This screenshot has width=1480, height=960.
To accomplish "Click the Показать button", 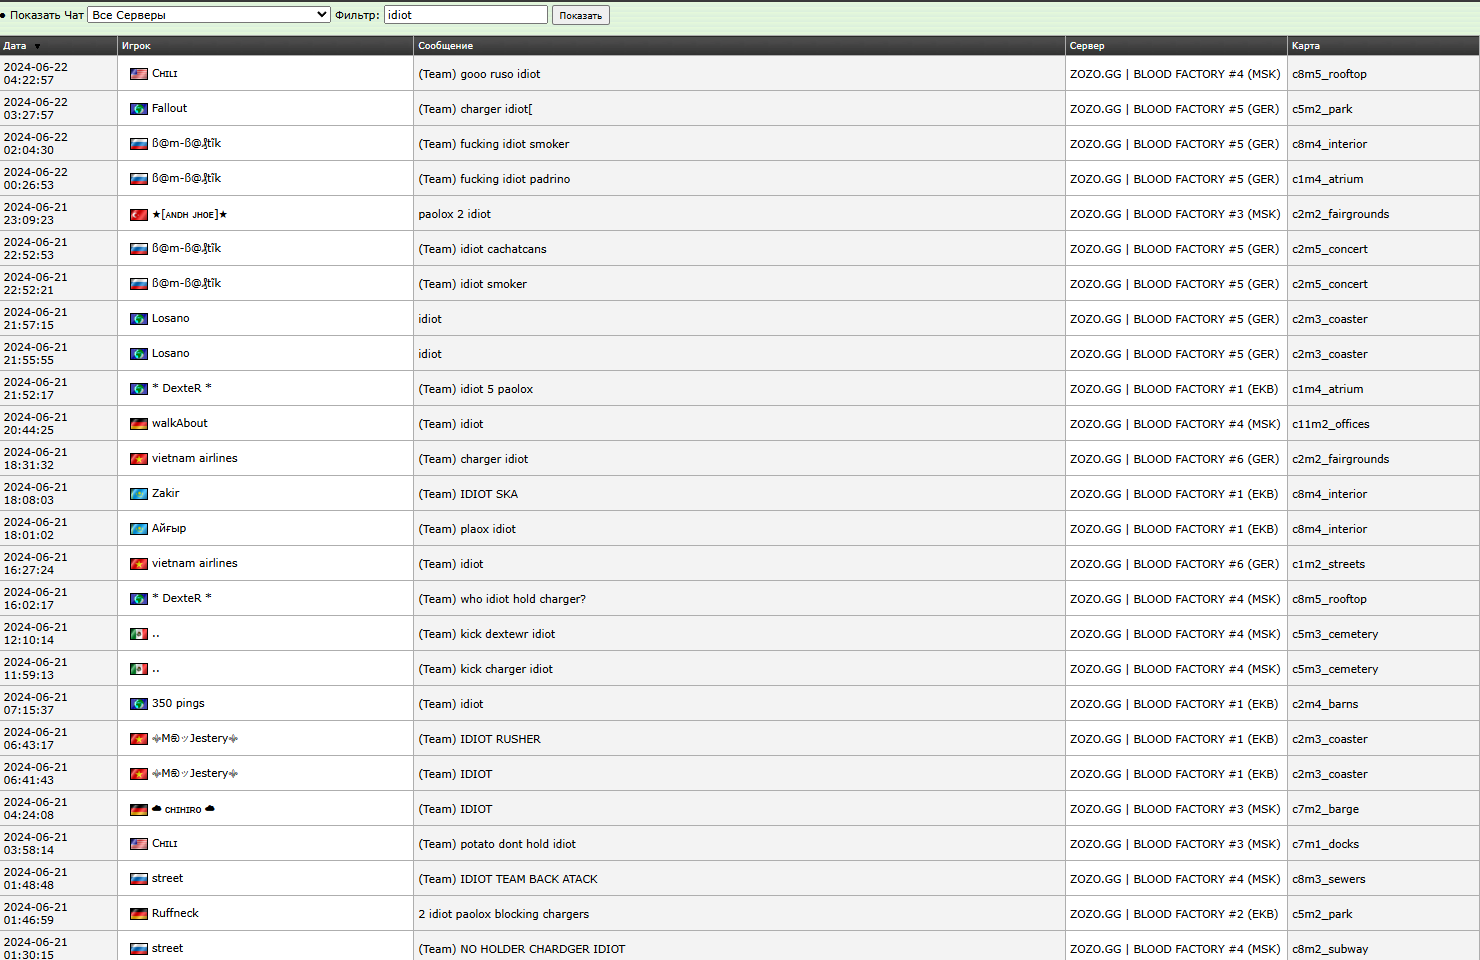I will click(580, 15).
